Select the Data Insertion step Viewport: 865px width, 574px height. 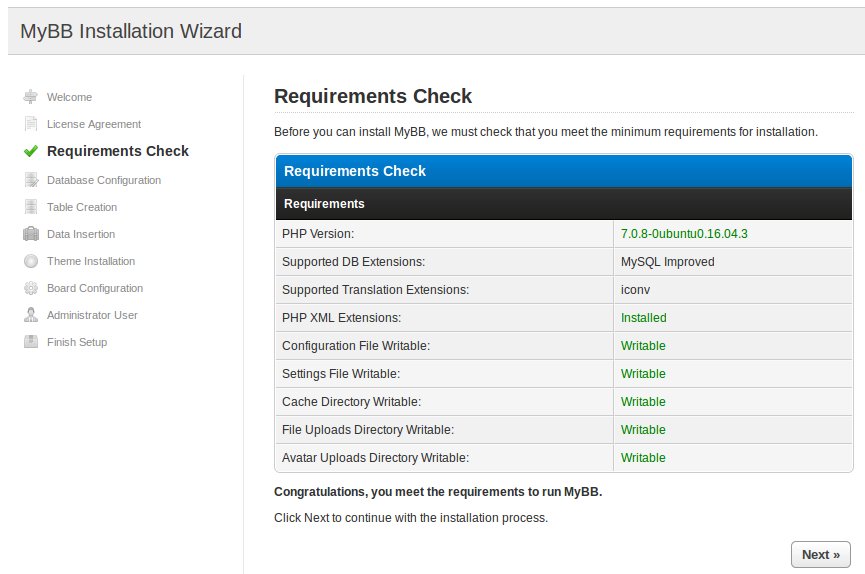(81, 235)
